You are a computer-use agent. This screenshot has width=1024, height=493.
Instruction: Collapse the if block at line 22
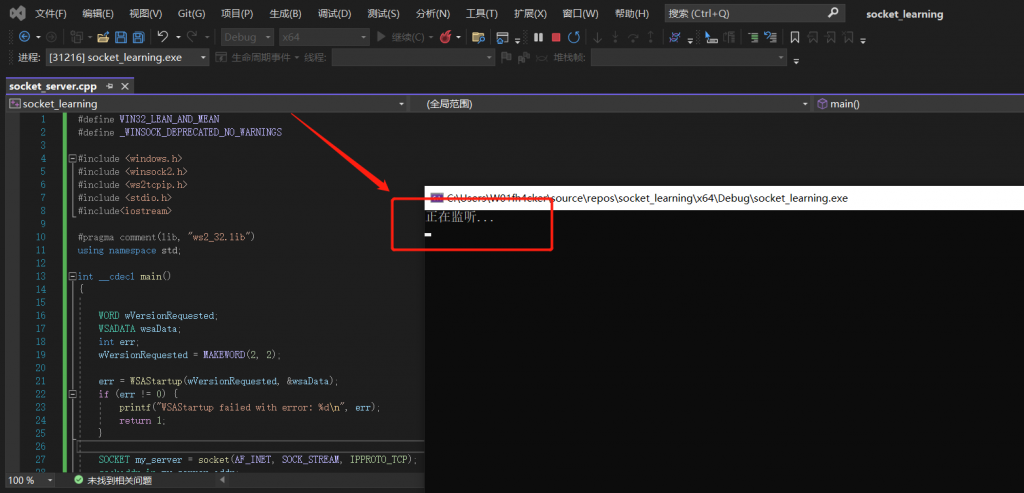[x=71, y=394]
